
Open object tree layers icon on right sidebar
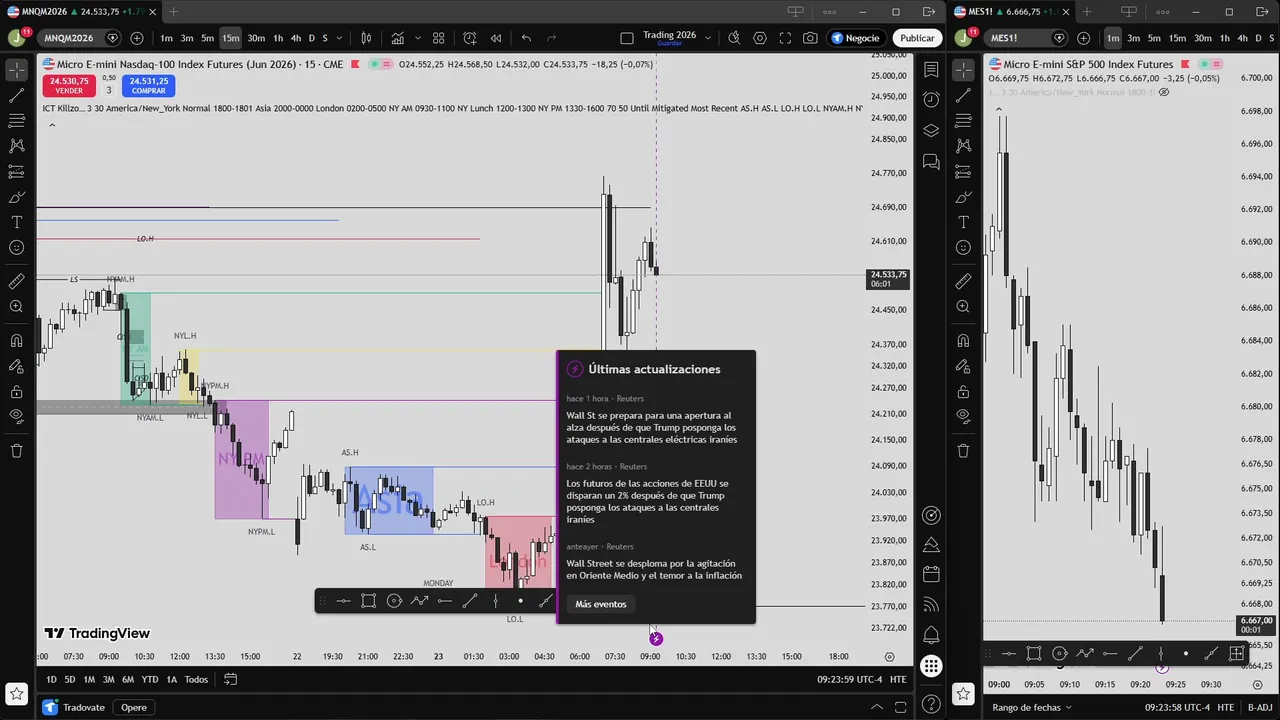(x=931, y=131)
